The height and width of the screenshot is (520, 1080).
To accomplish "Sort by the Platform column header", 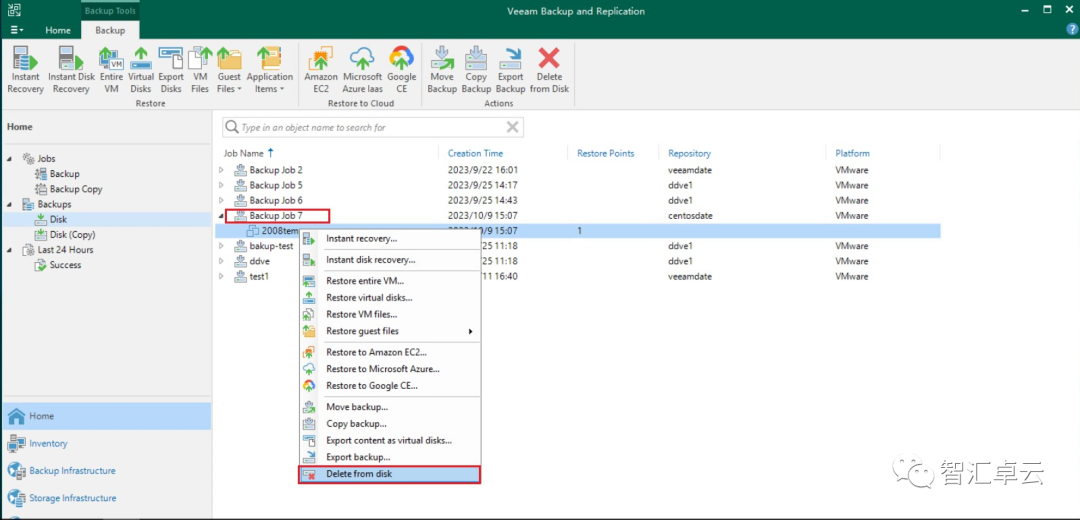I will coord(852,154).
